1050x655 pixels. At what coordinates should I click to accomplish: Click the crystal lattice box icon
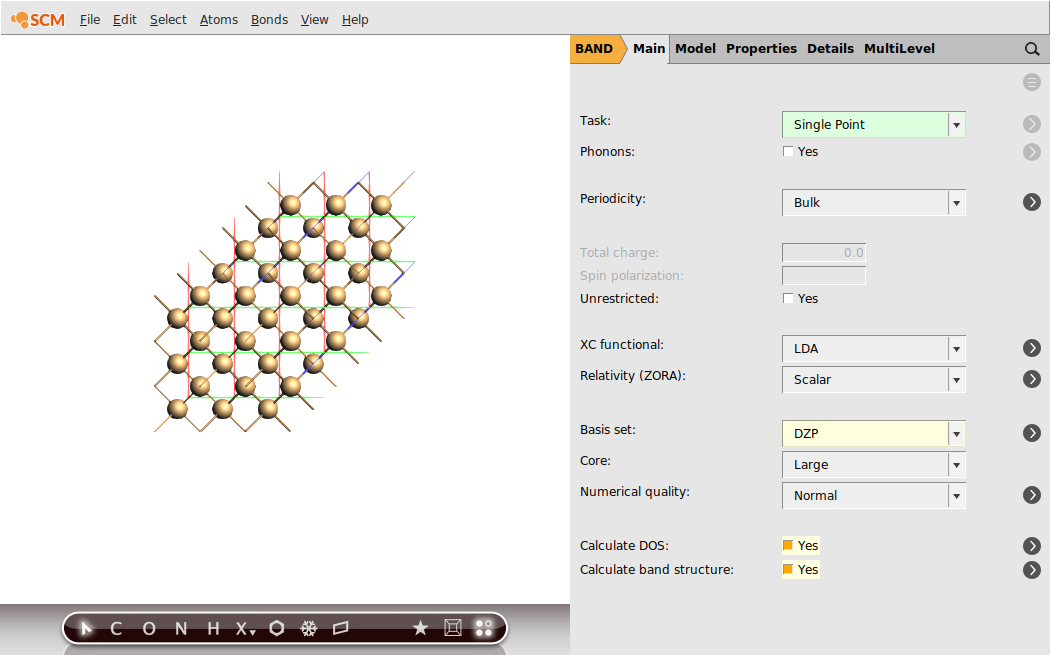coord(452,628)
